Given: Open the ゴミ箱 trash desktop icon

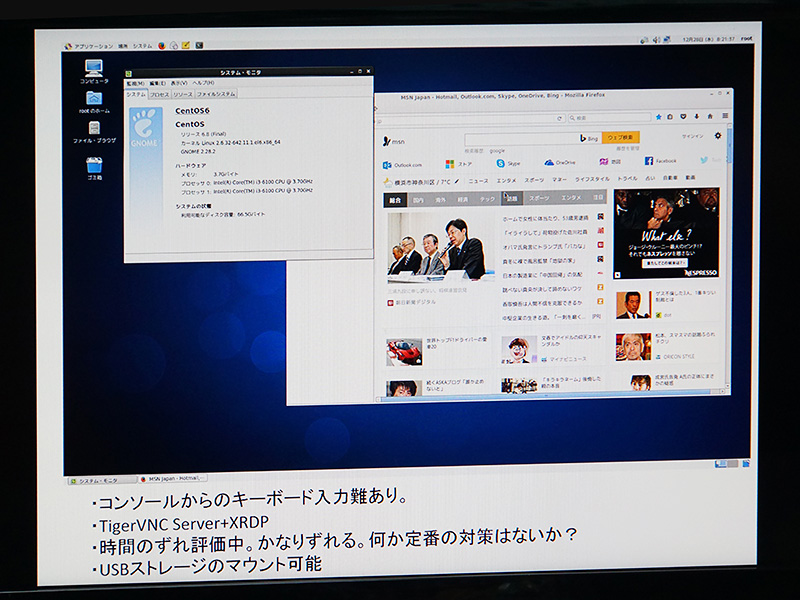Looking at the screenshot, I should pos(94,169).
